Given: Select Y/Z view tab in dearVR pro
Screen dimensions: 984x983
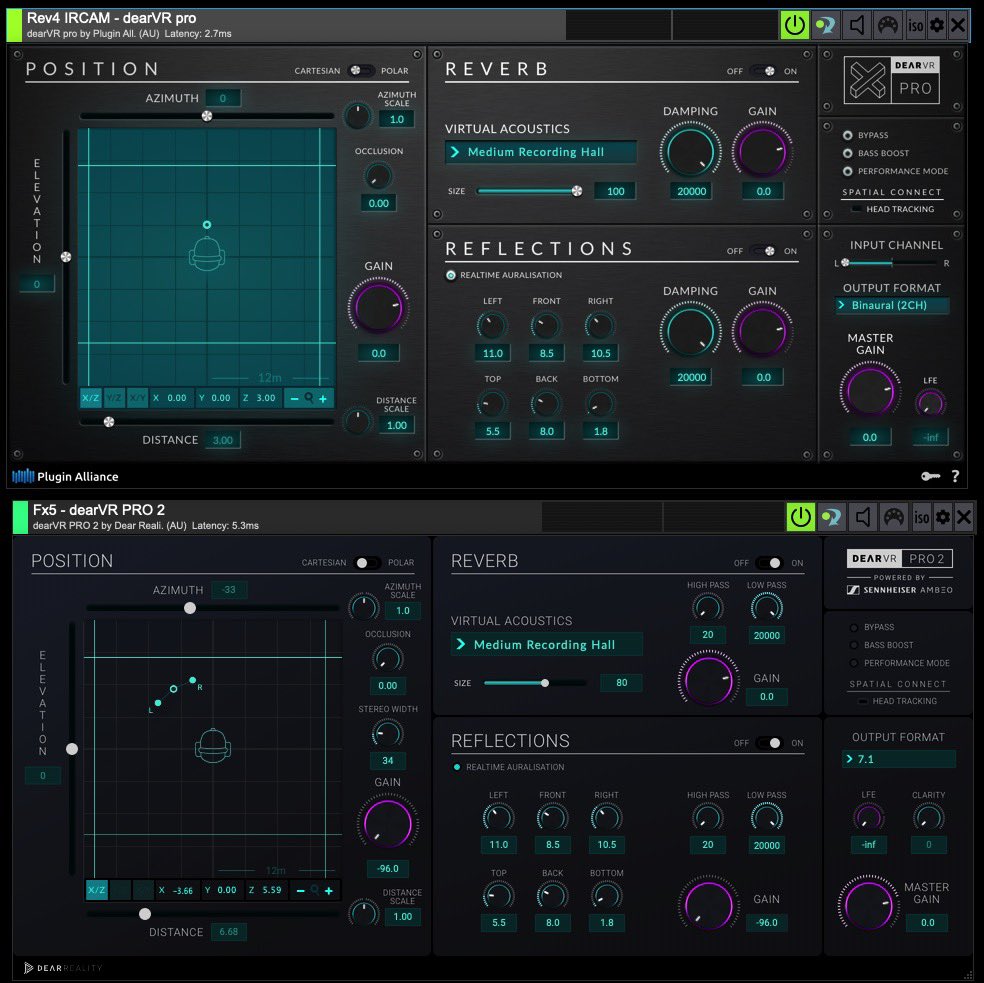Looking at the screenshot, I should (x=114, y=398).
